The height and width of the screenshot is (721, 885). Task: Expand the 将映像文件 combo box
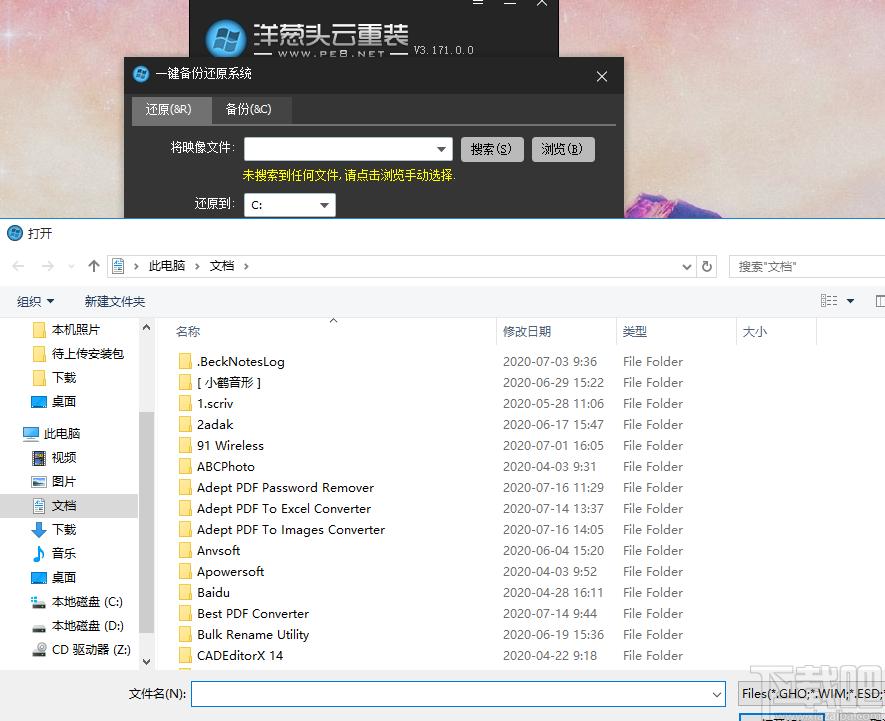(442, 150)
